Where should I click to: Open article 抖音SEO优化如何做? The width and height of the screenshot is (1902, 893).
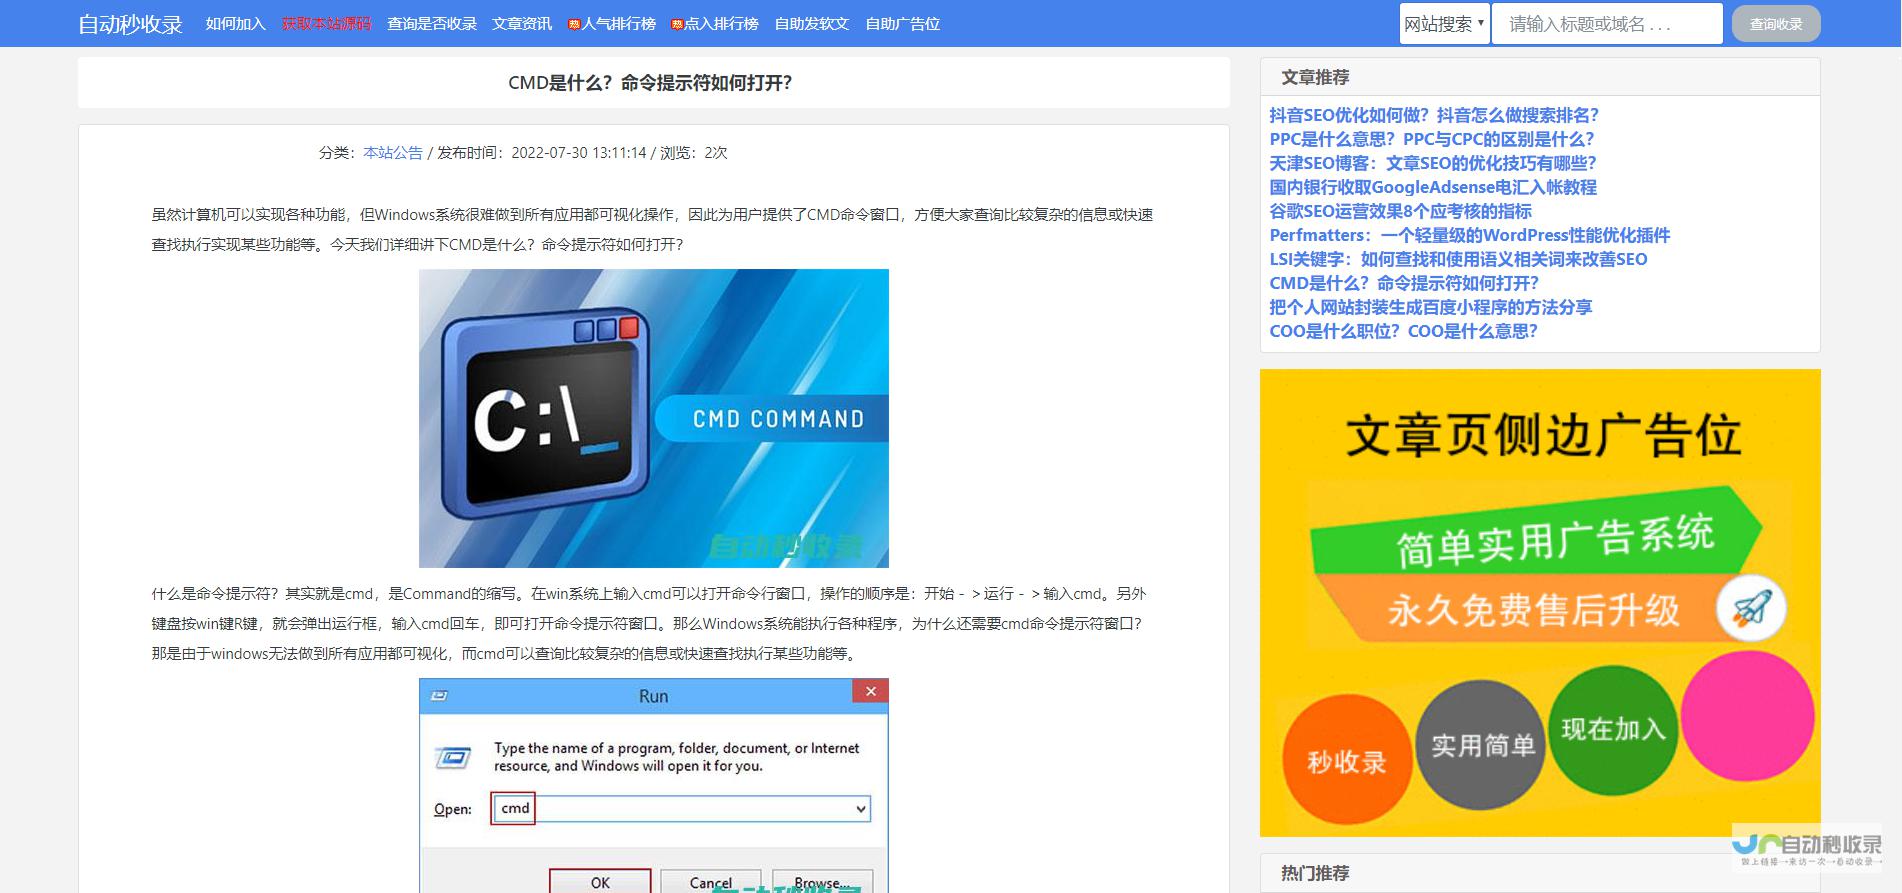tap(1434, 115)
